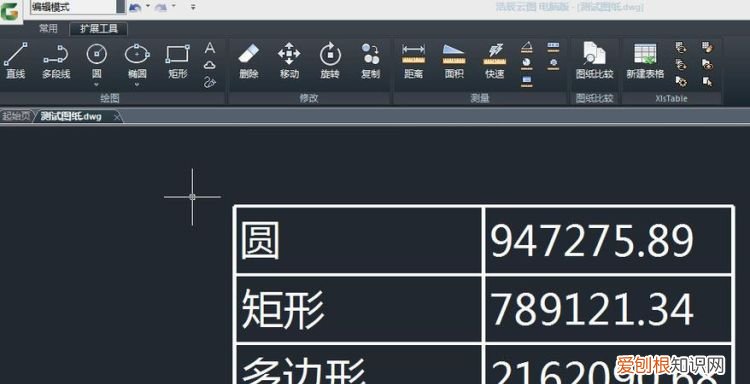
Task: Click the freehand sketch tool icon
Action: coord(210,82)
